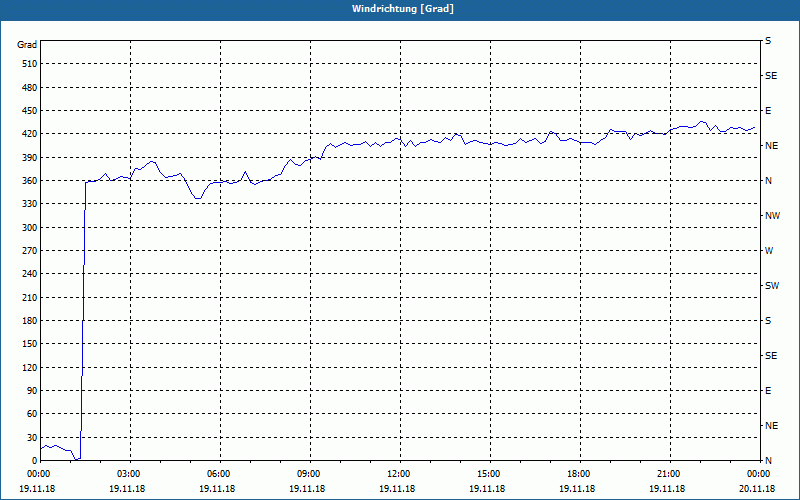This screenshot has height=500, width=800.
Task: Click the 'NW' compass label
Action: coord(772,216)
